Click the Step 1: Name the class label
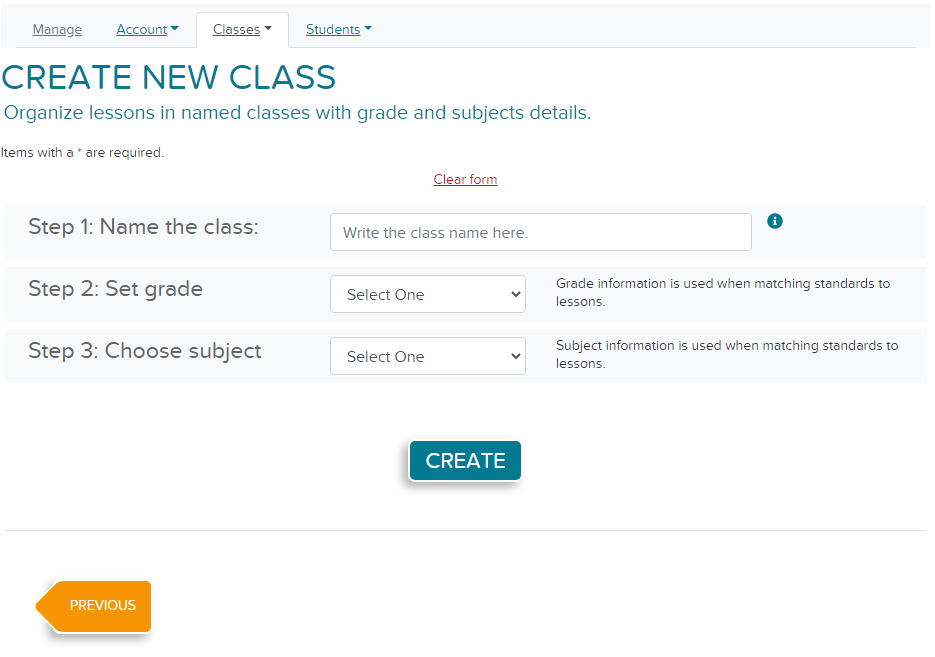 pyautogui.click(x=143, y=227)
